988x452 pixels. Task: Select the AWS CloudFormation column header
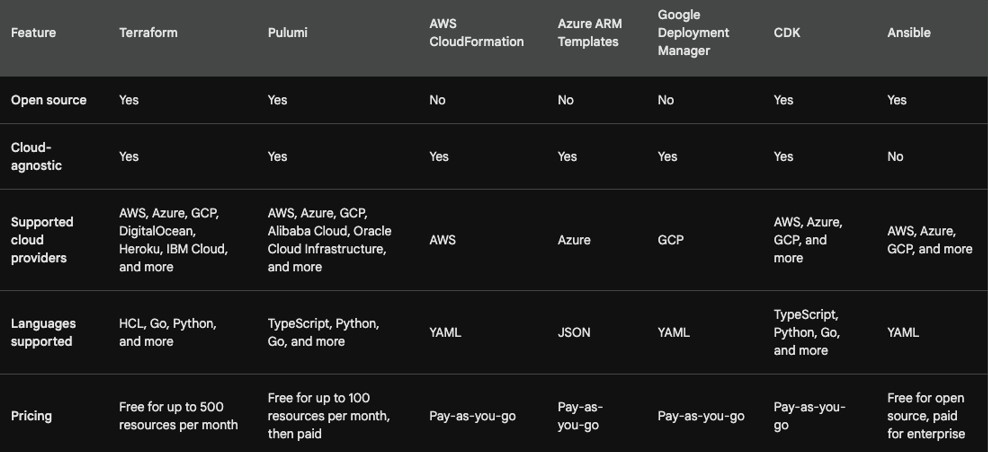[x=476, y=33]
